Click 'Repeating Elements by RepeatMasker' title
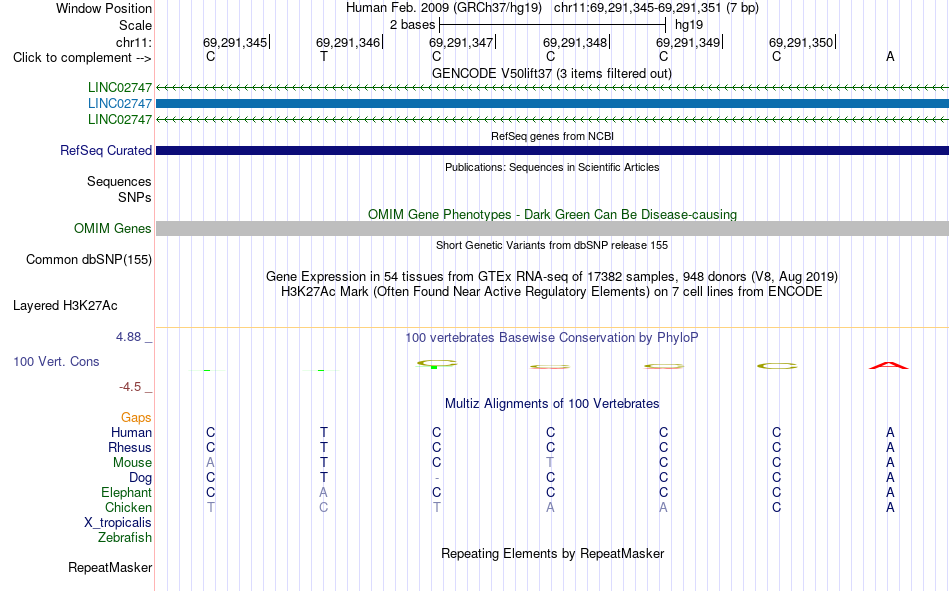The image size is (950, 591). (x=553, y=553)
